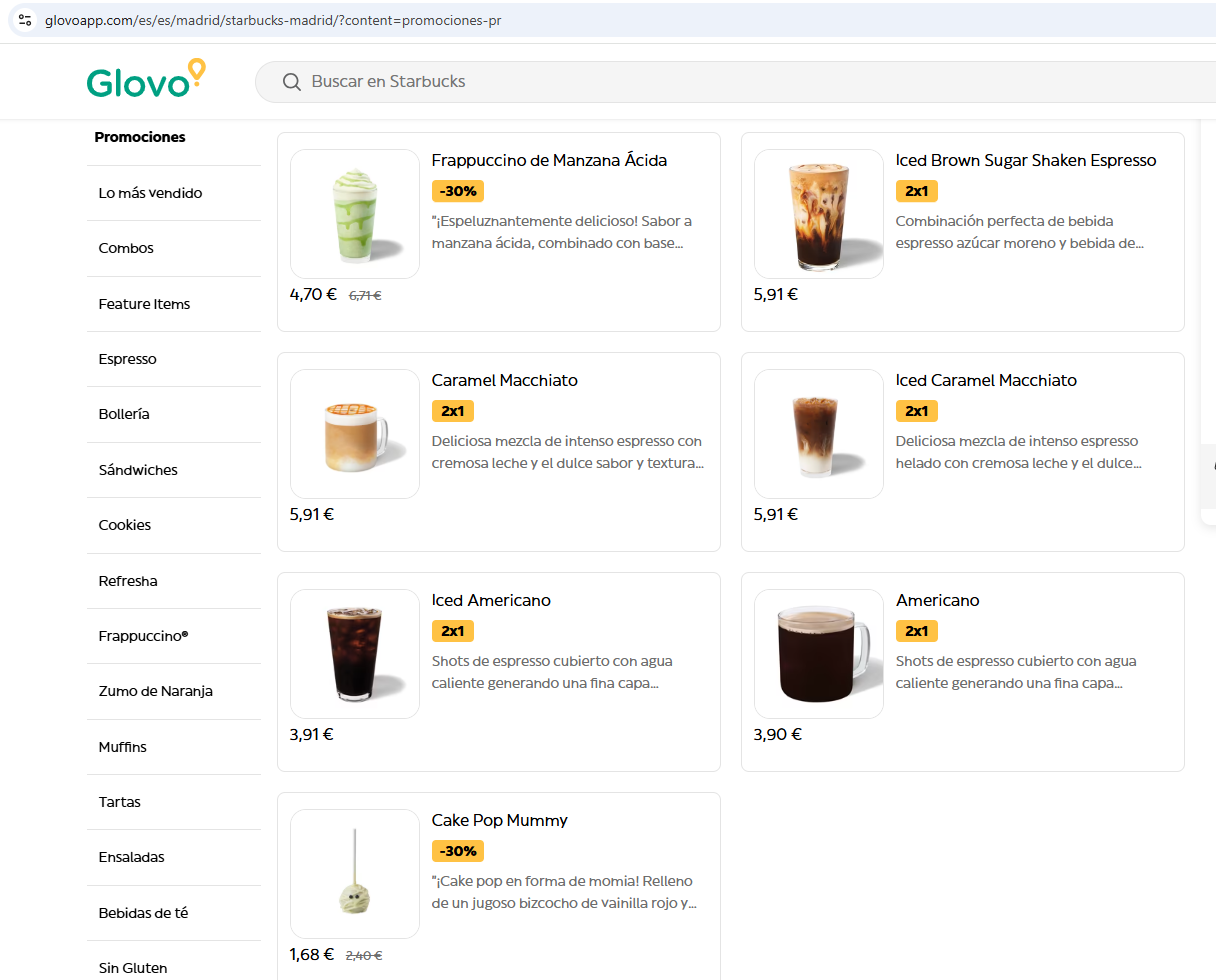Screen dimensions: 1216x980
Task: Open Zumo de Naranja category
Action: [155, 691]
